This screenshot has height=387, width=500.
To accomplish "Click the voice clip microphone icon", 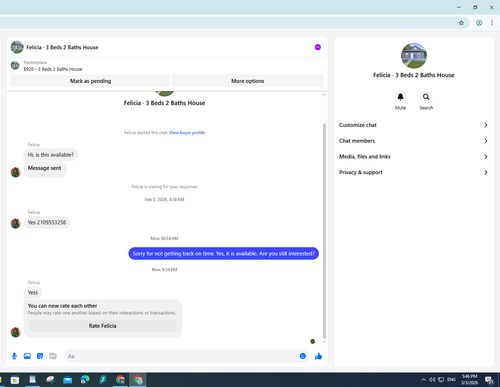I will pyautogui.click(x=14, y=356).
